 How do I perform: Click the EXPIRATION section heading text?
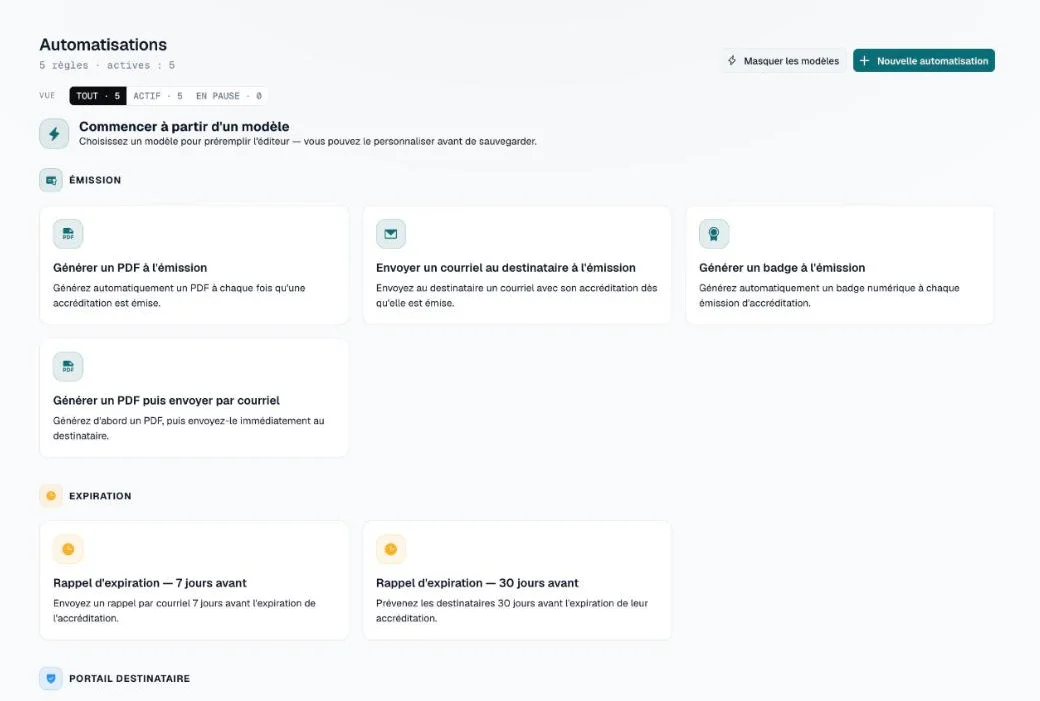[x=100, y=496]
